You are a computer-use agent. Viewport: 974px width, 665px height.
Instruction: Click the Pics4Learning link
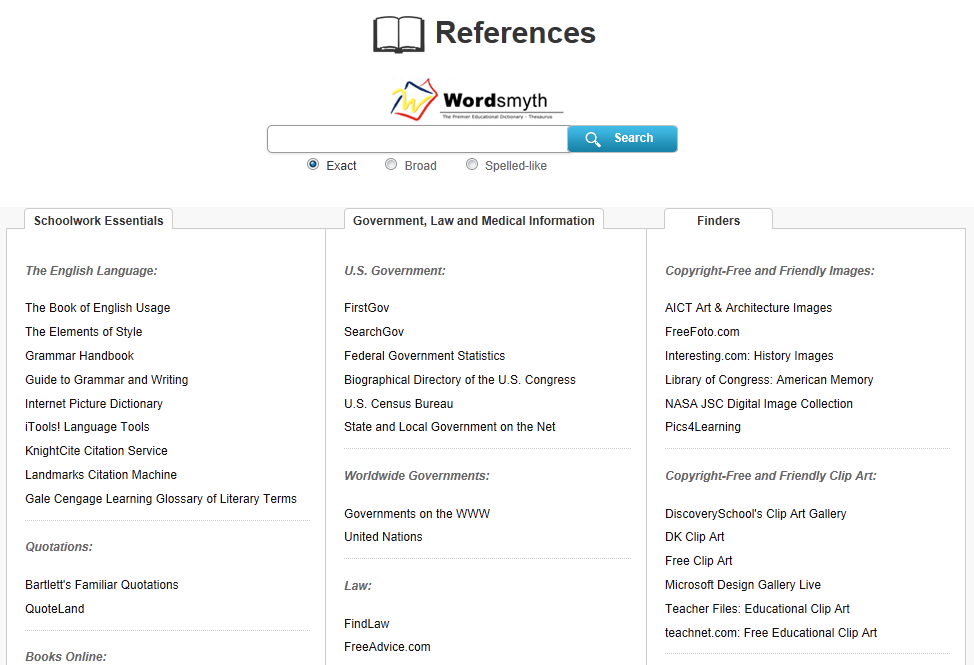[x=703, y=427]
